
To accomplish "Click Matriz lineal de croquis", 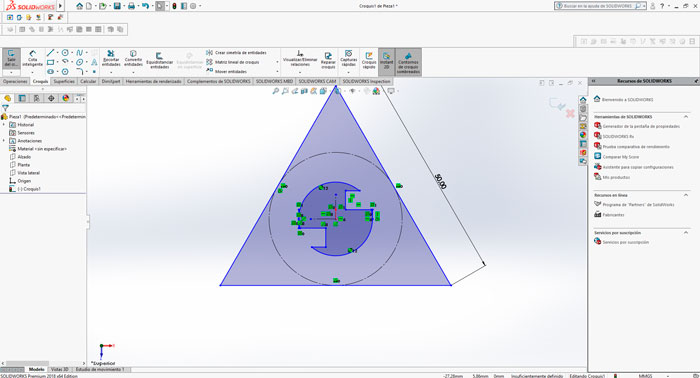I will coord(233,62).
